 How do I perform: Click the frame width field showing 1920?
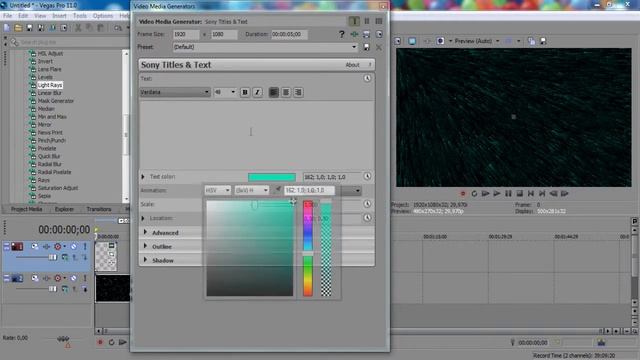[186, 34]
